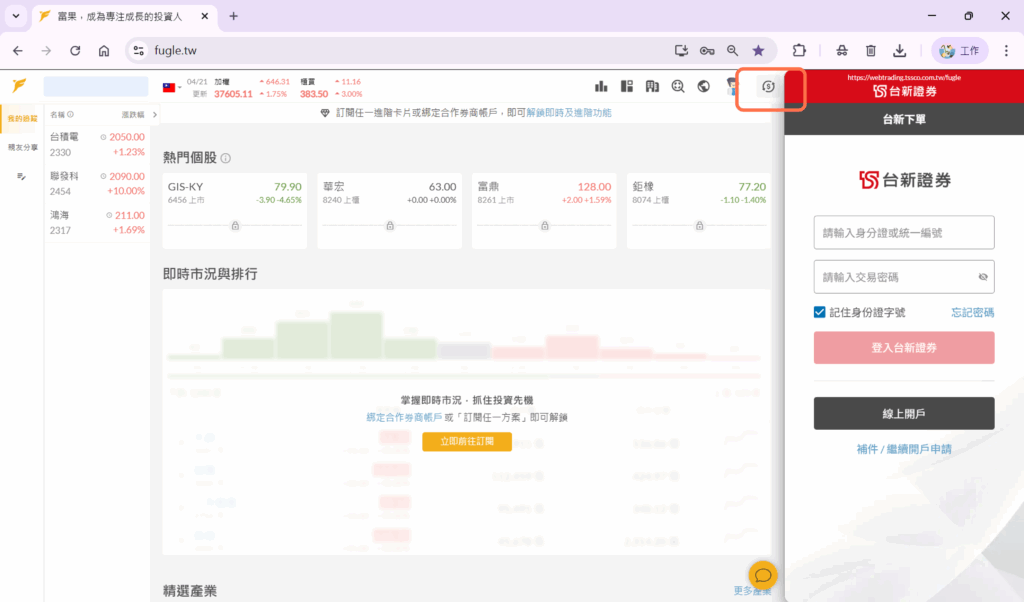Open the trading order panel icon
This screenshot has height=602, width=1024.
pos(768,87)
